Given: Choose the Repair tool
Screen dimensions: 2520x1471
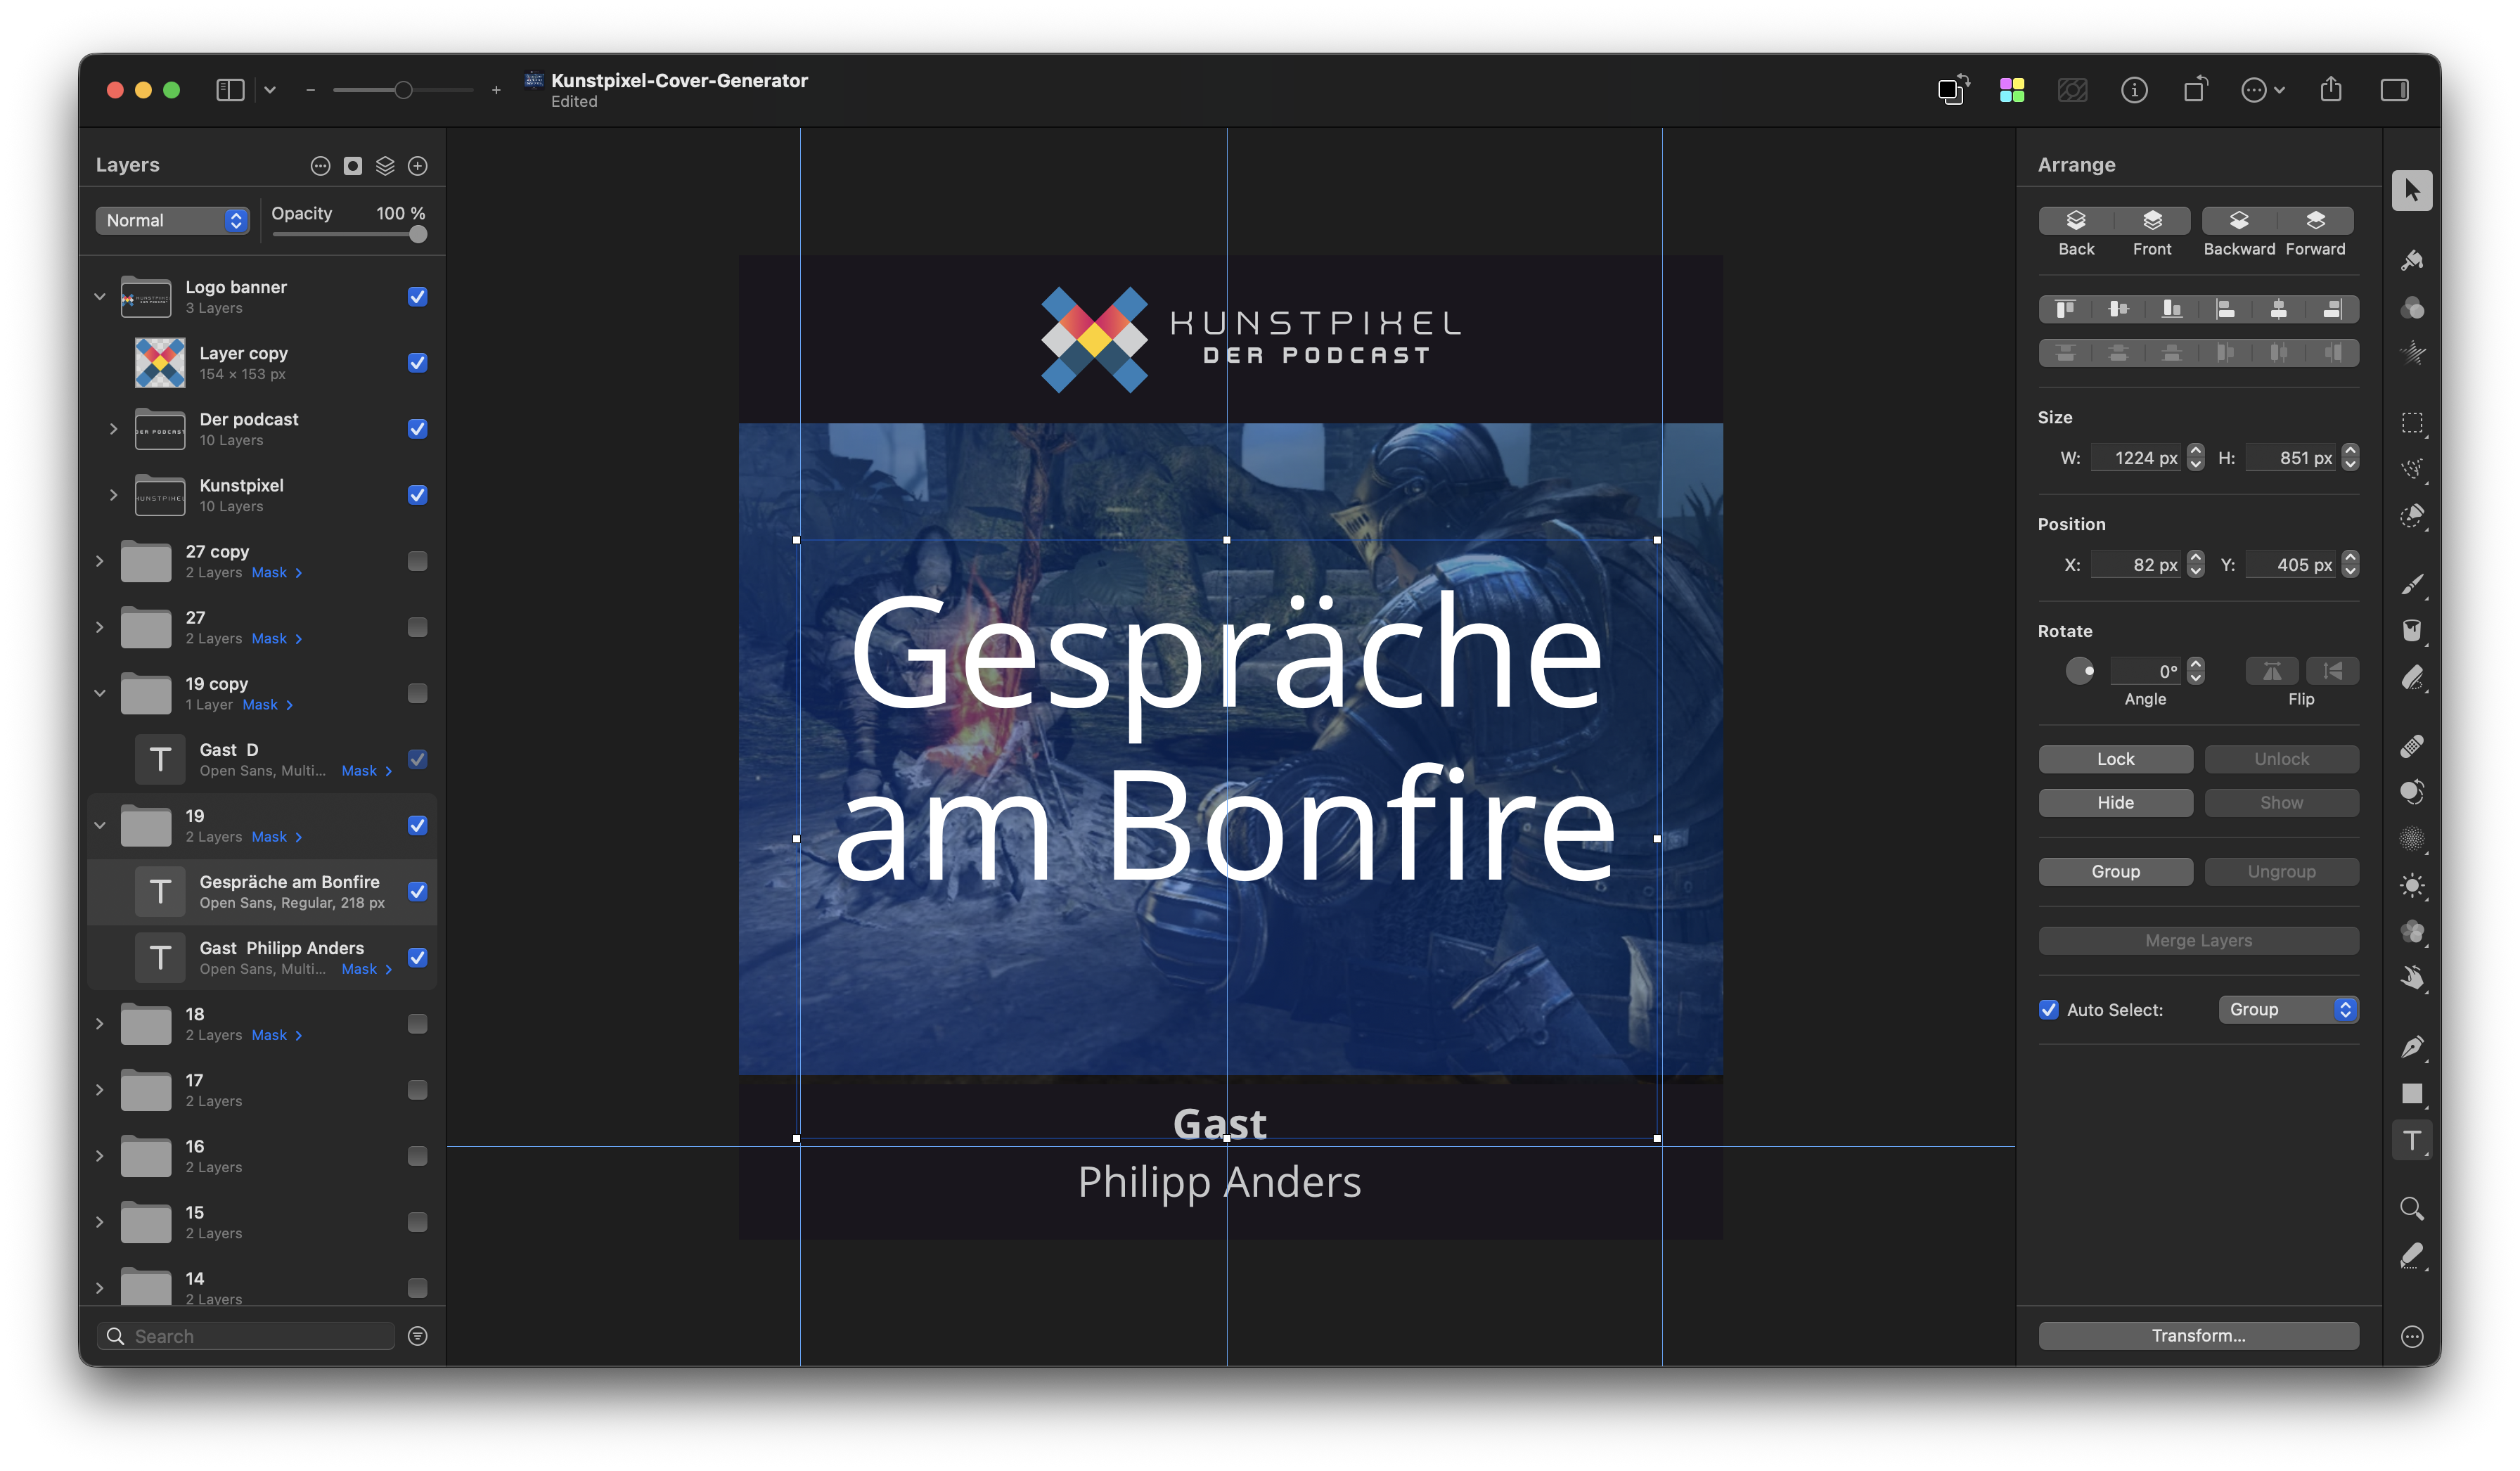Looking at the screenshot, I should (2412, 745).
